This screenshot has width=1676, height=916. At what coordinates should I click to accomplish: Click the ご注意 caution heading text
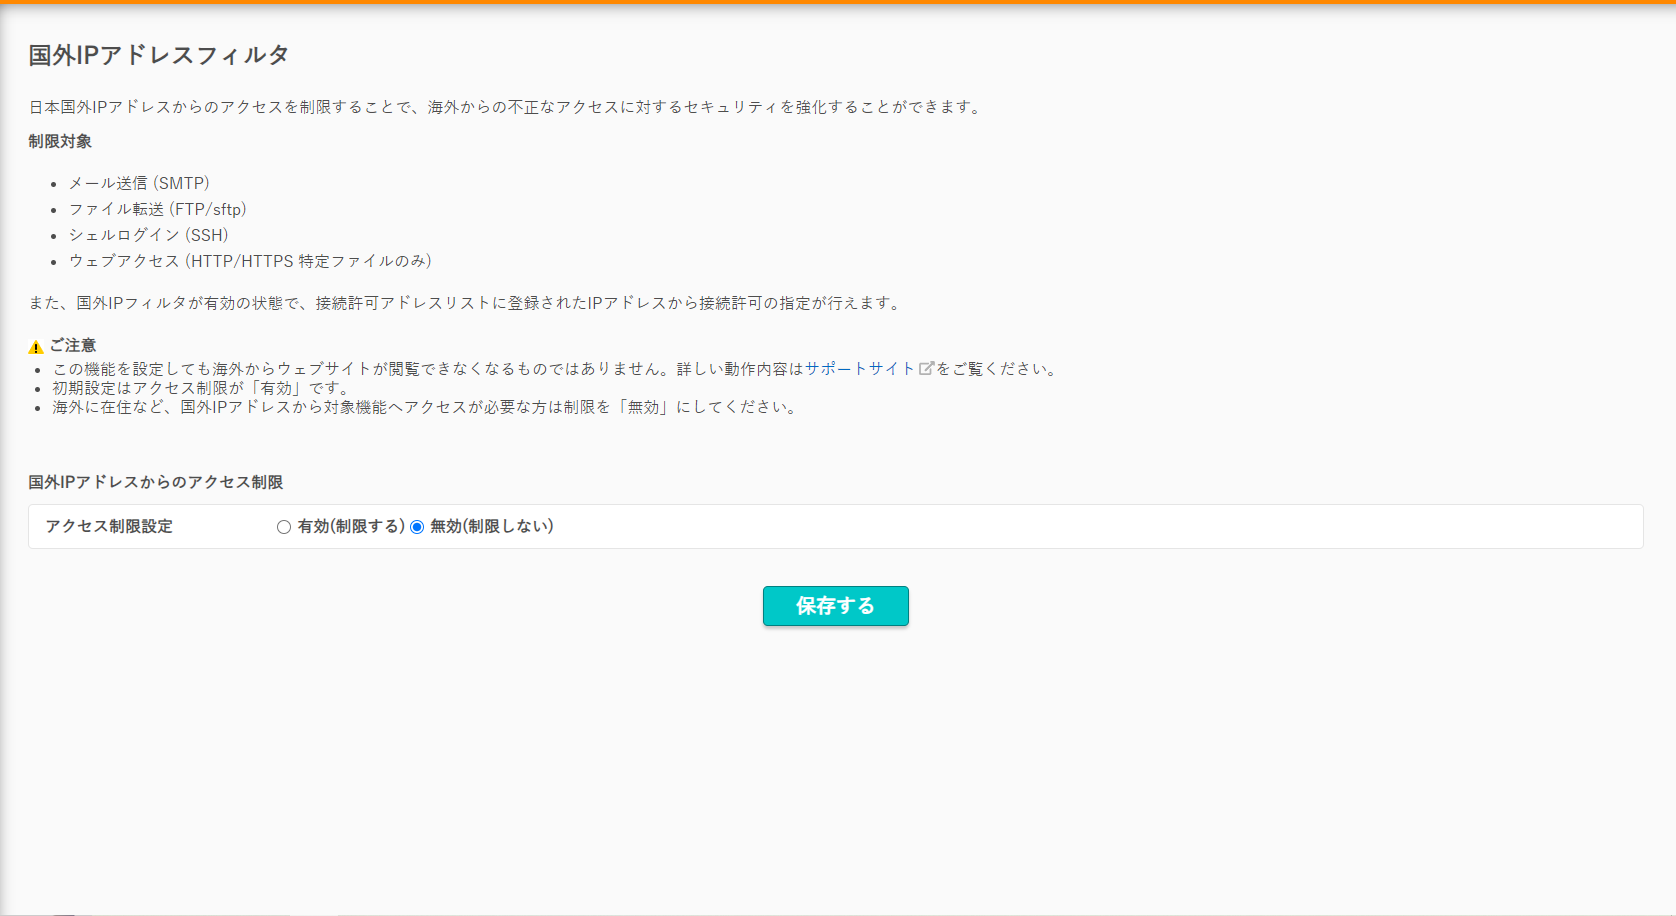[x=73, y=345]
